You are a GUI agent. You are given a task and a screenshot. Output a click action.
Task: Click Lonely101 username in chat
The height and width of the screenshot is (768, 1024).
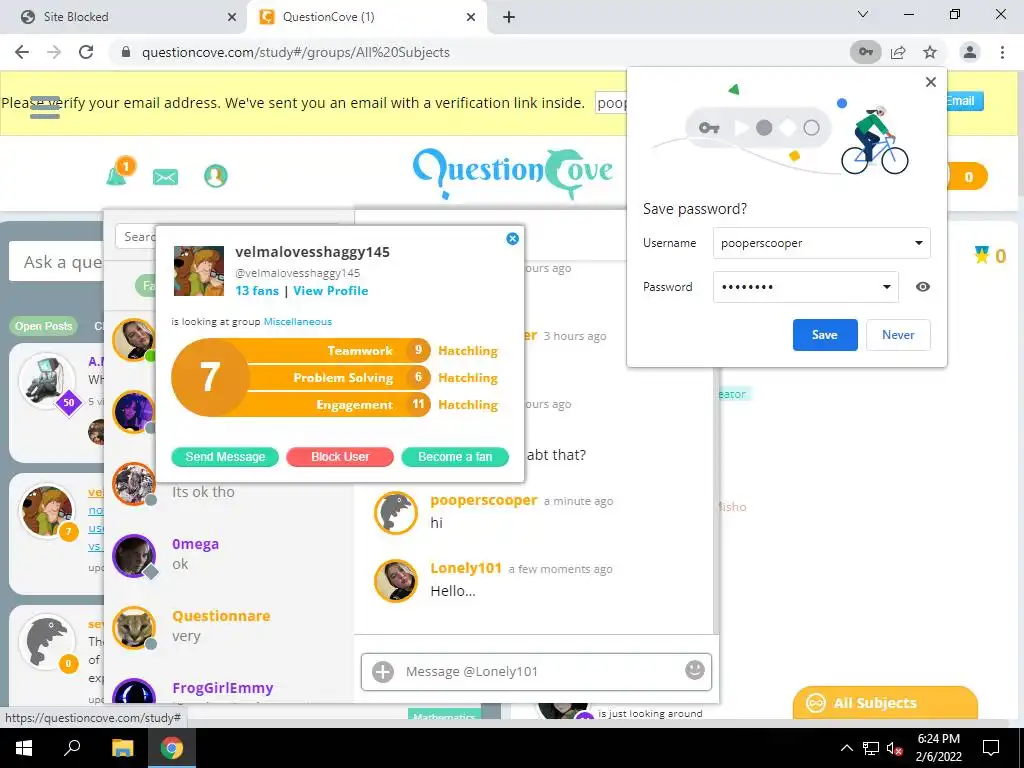click(x=466, y=568)
